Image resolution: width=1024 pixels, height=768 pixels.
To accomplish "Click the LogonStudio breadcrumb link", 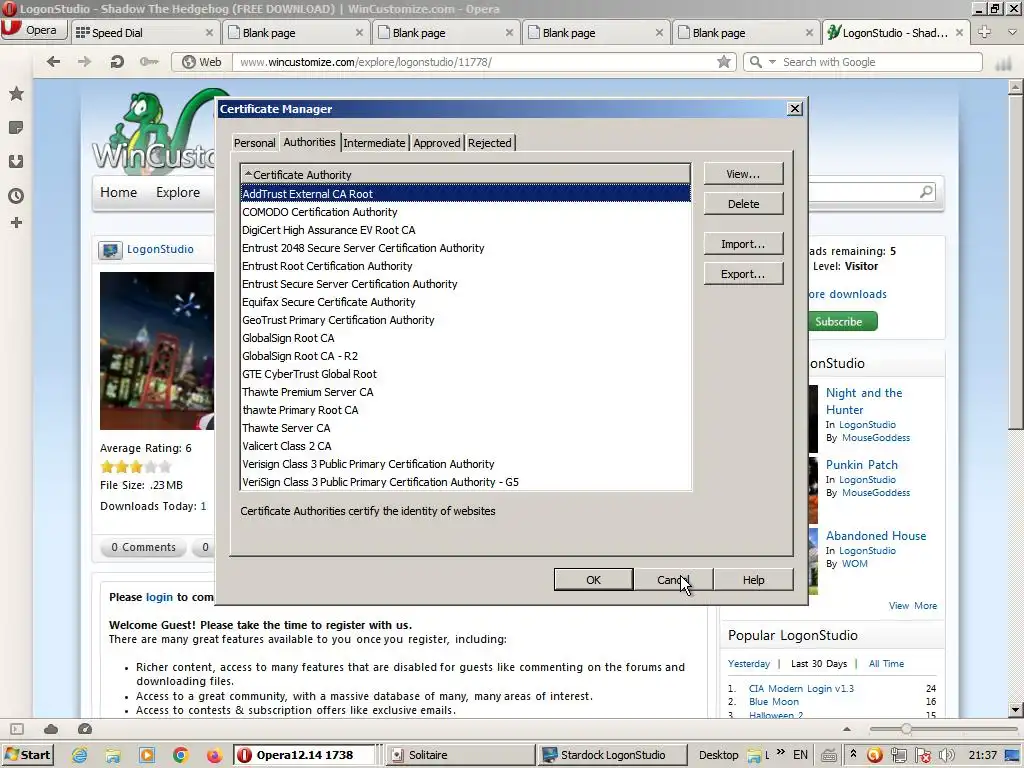I will [x=160, y=249].
